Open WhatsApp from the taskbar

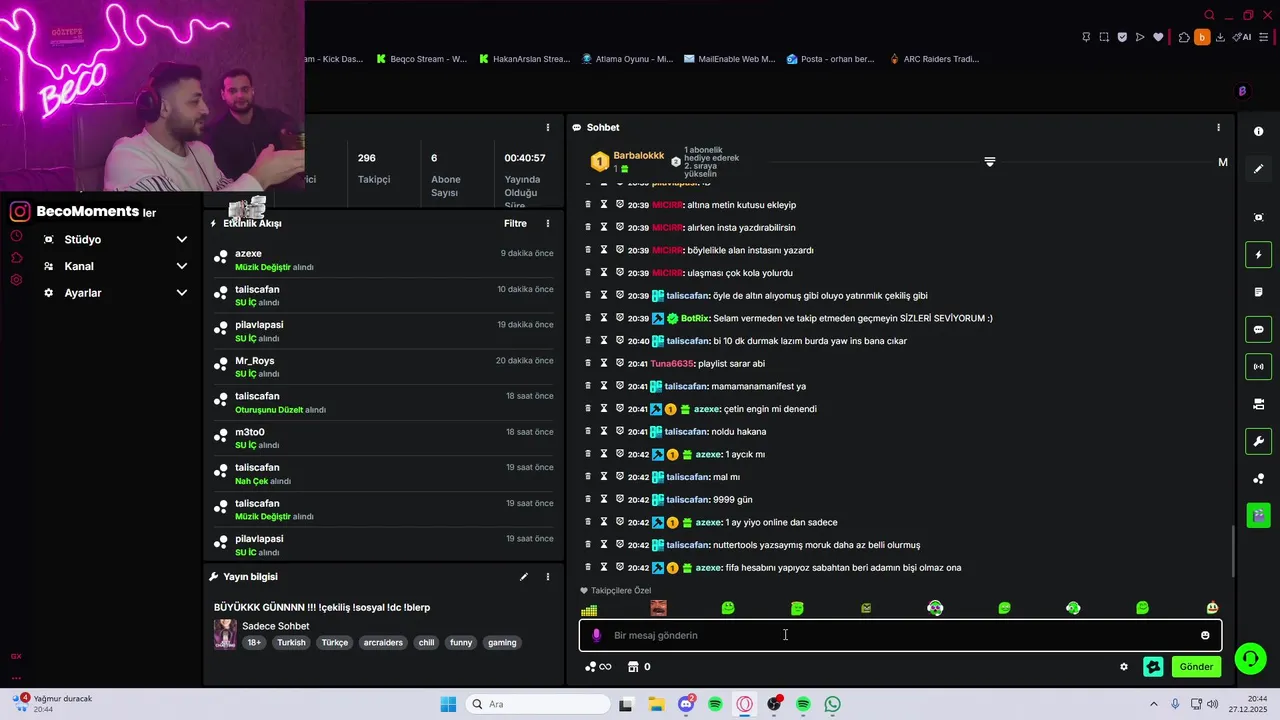[x=832, y=704]
